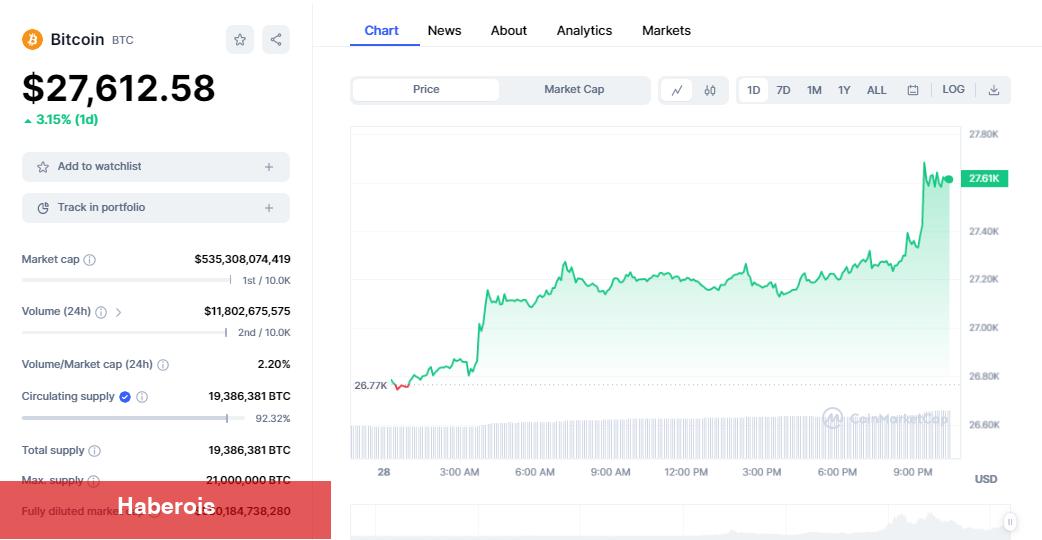The width and height of the screenshot is (1042, 540).
Task: Select 7D time range
Action: click(x=783, y=90)
